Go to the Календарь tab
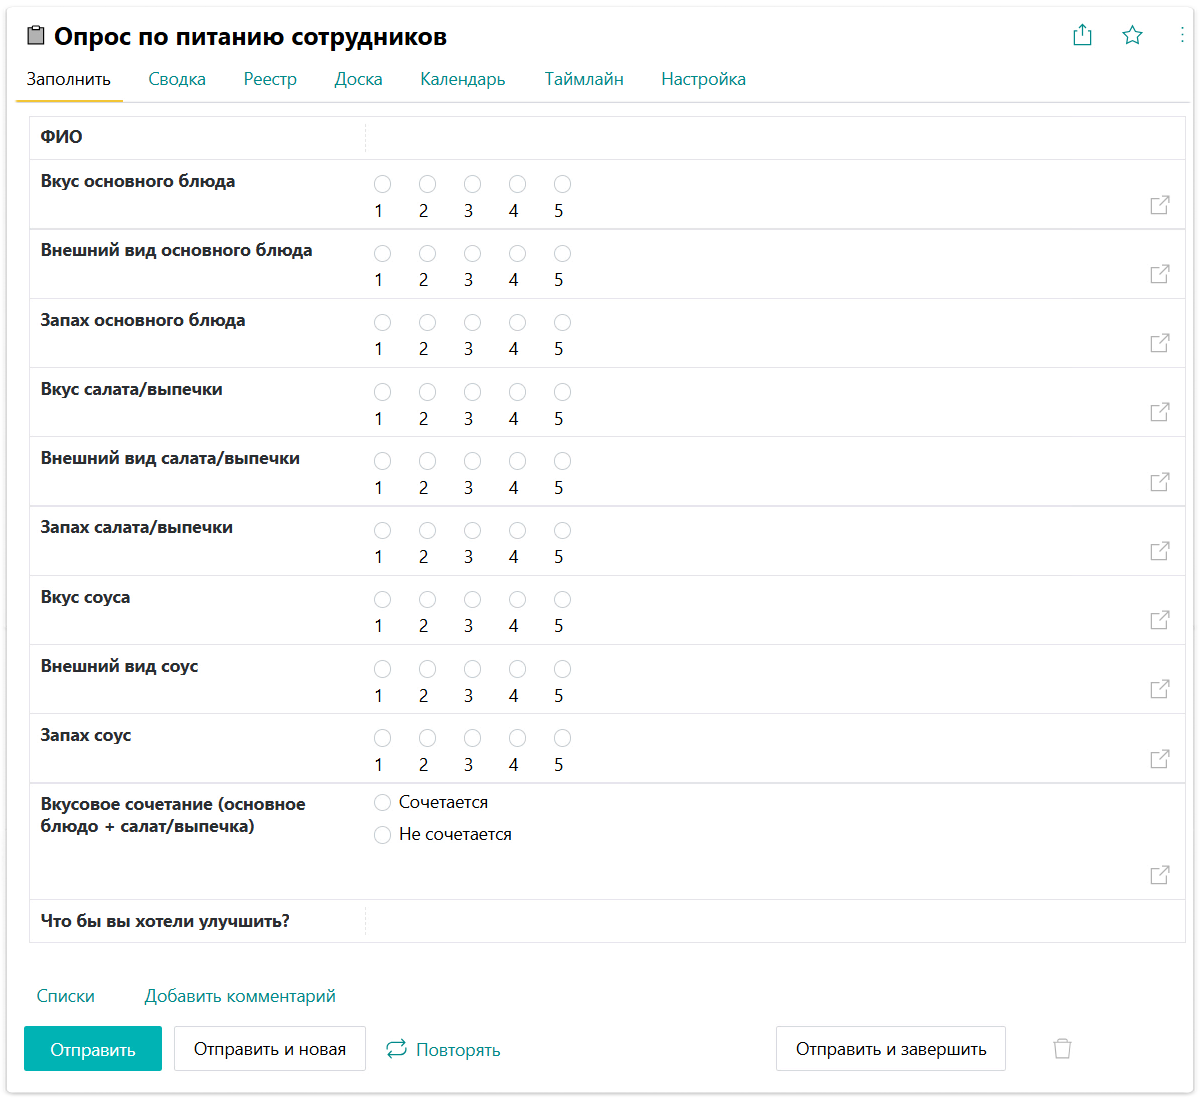 [x=463, y=79]
